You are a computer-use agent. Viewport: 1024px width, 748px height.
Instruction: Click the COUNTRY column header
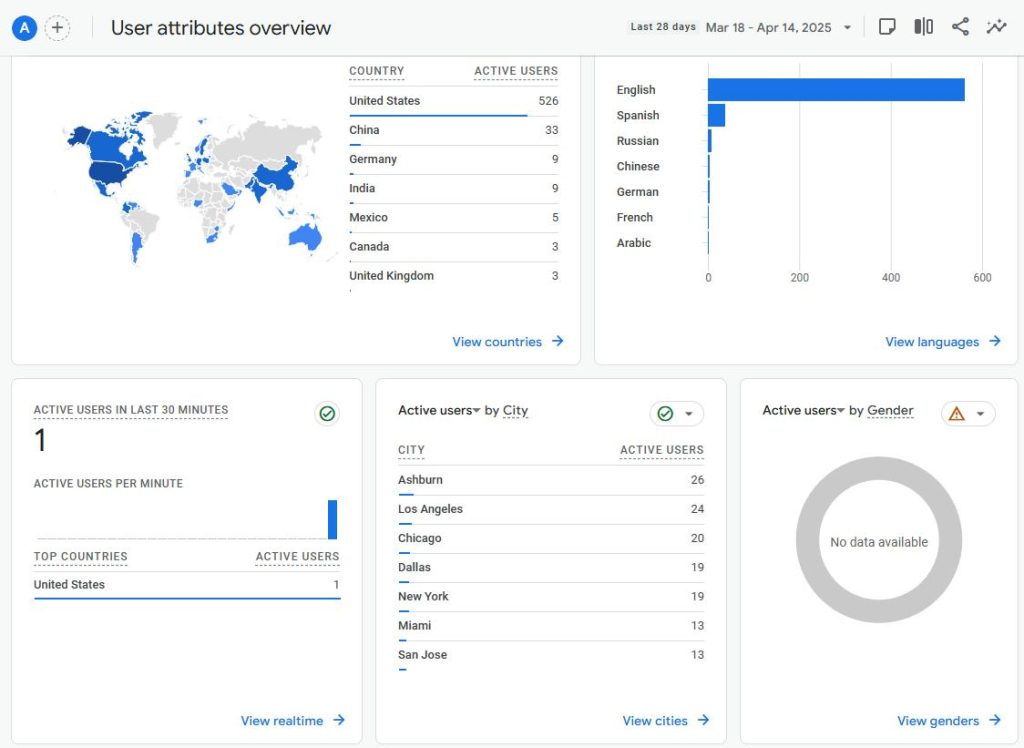click(x=376, y=71)
